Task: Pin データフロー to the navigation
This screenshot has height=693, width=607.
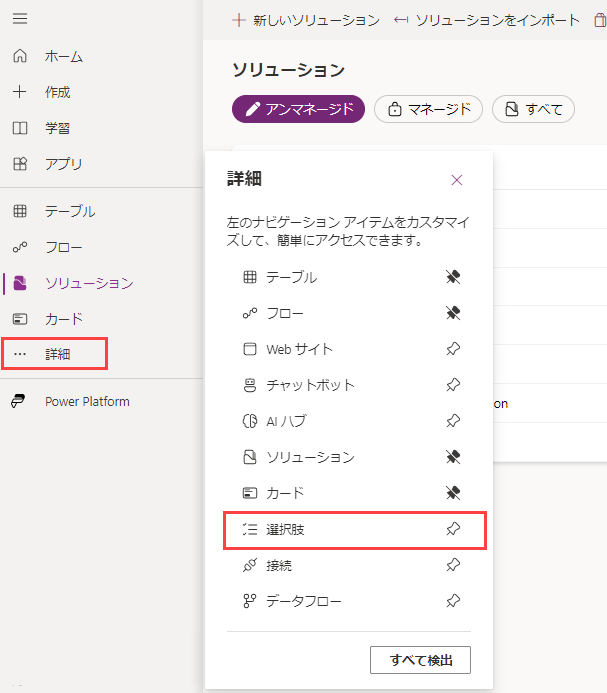Action: click(x=453, y=601)
